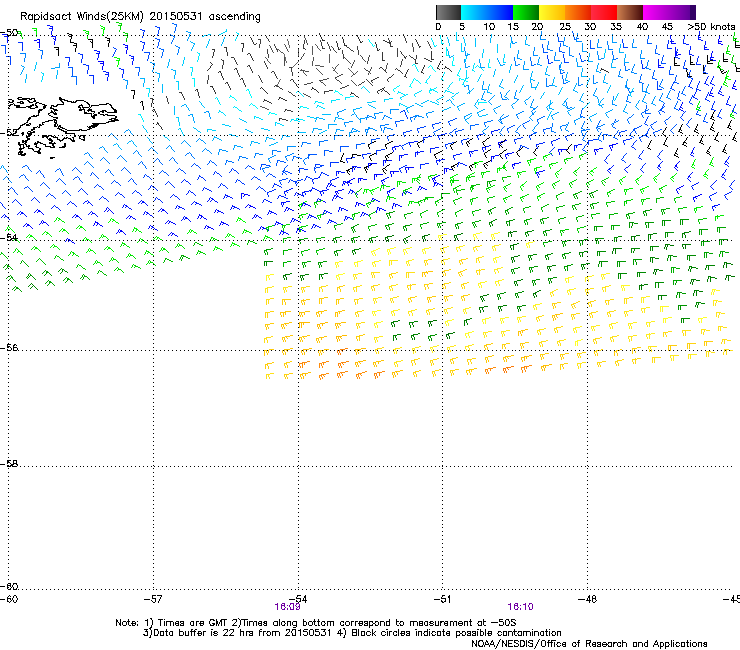
Task: Click the -52 latitude axis label
Action: coord(9,133)
